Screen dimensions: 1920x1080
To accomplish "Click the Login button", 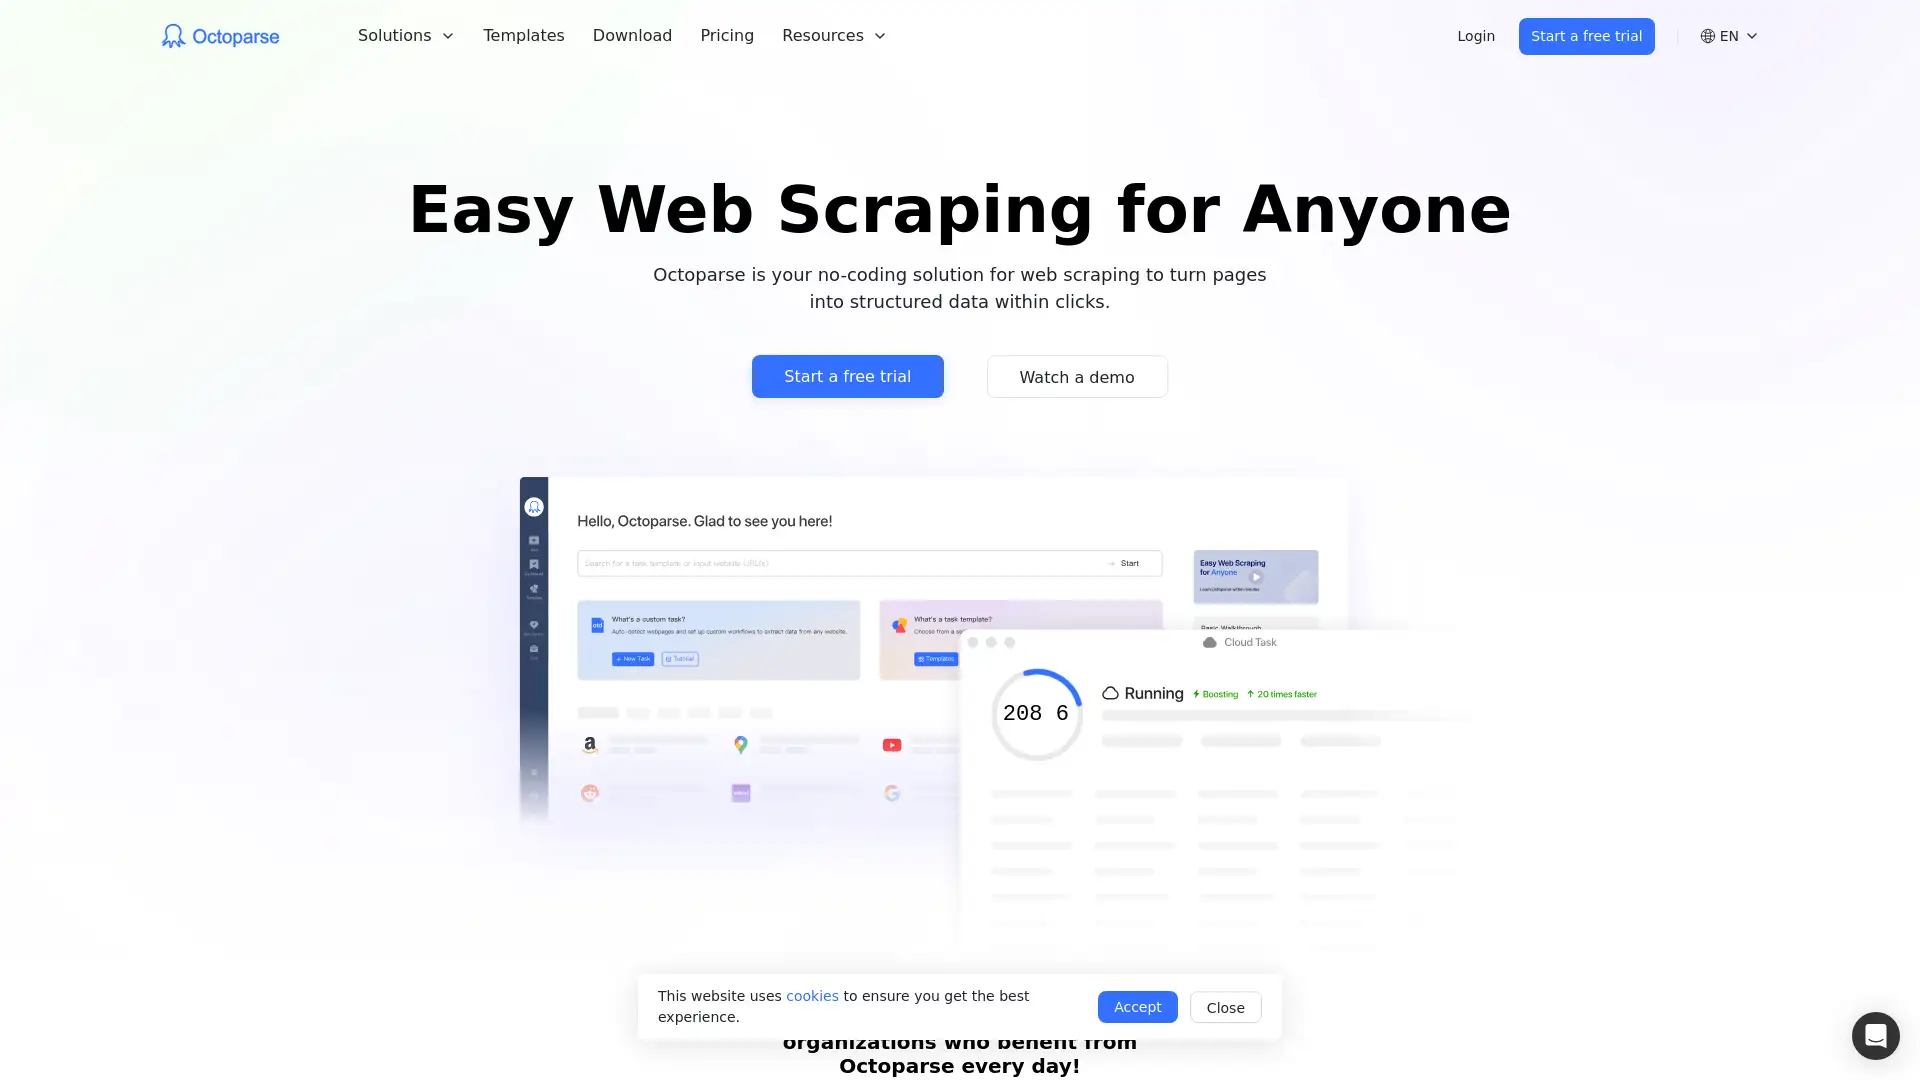I will [x=1476, y=36].
